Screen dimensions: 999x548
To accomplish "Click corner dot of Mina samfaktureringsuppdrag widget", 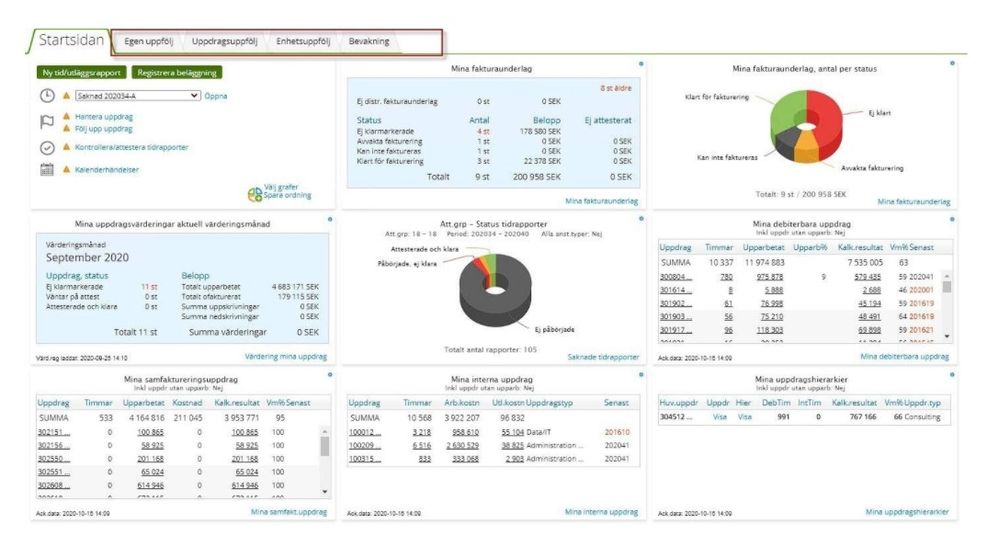I will tap(330, 375).
